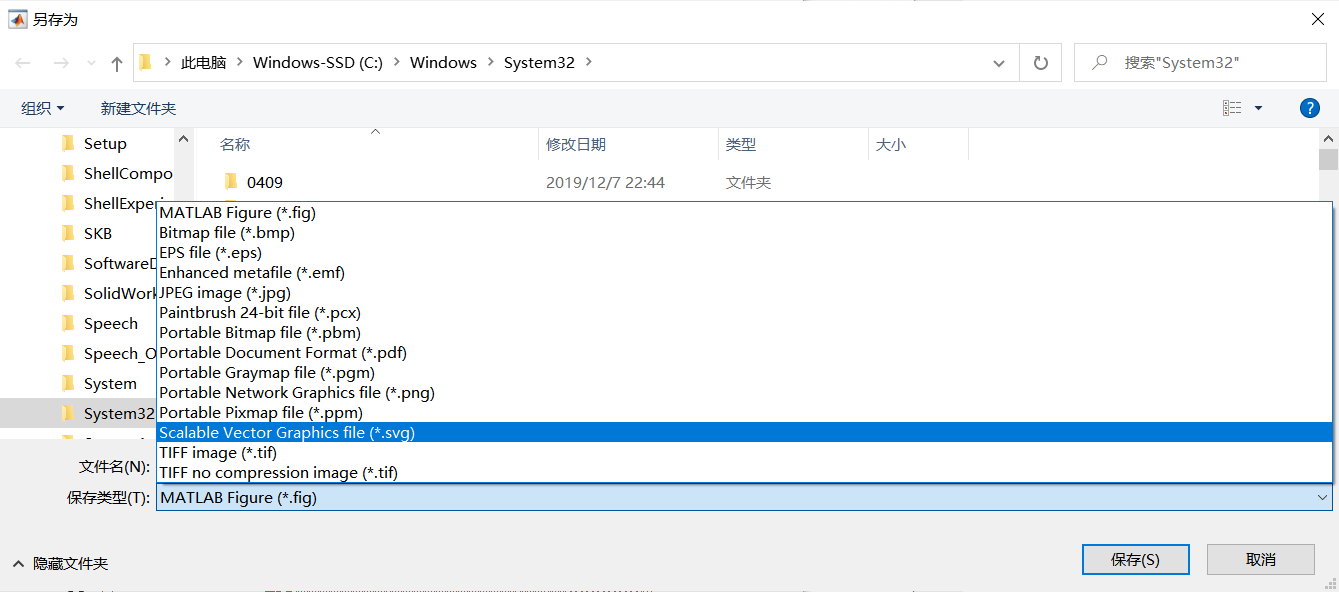The image size is (1339, 592).
Task: Collapse folders with 隐藏文件夹
Action: click(x=60, y=563)
